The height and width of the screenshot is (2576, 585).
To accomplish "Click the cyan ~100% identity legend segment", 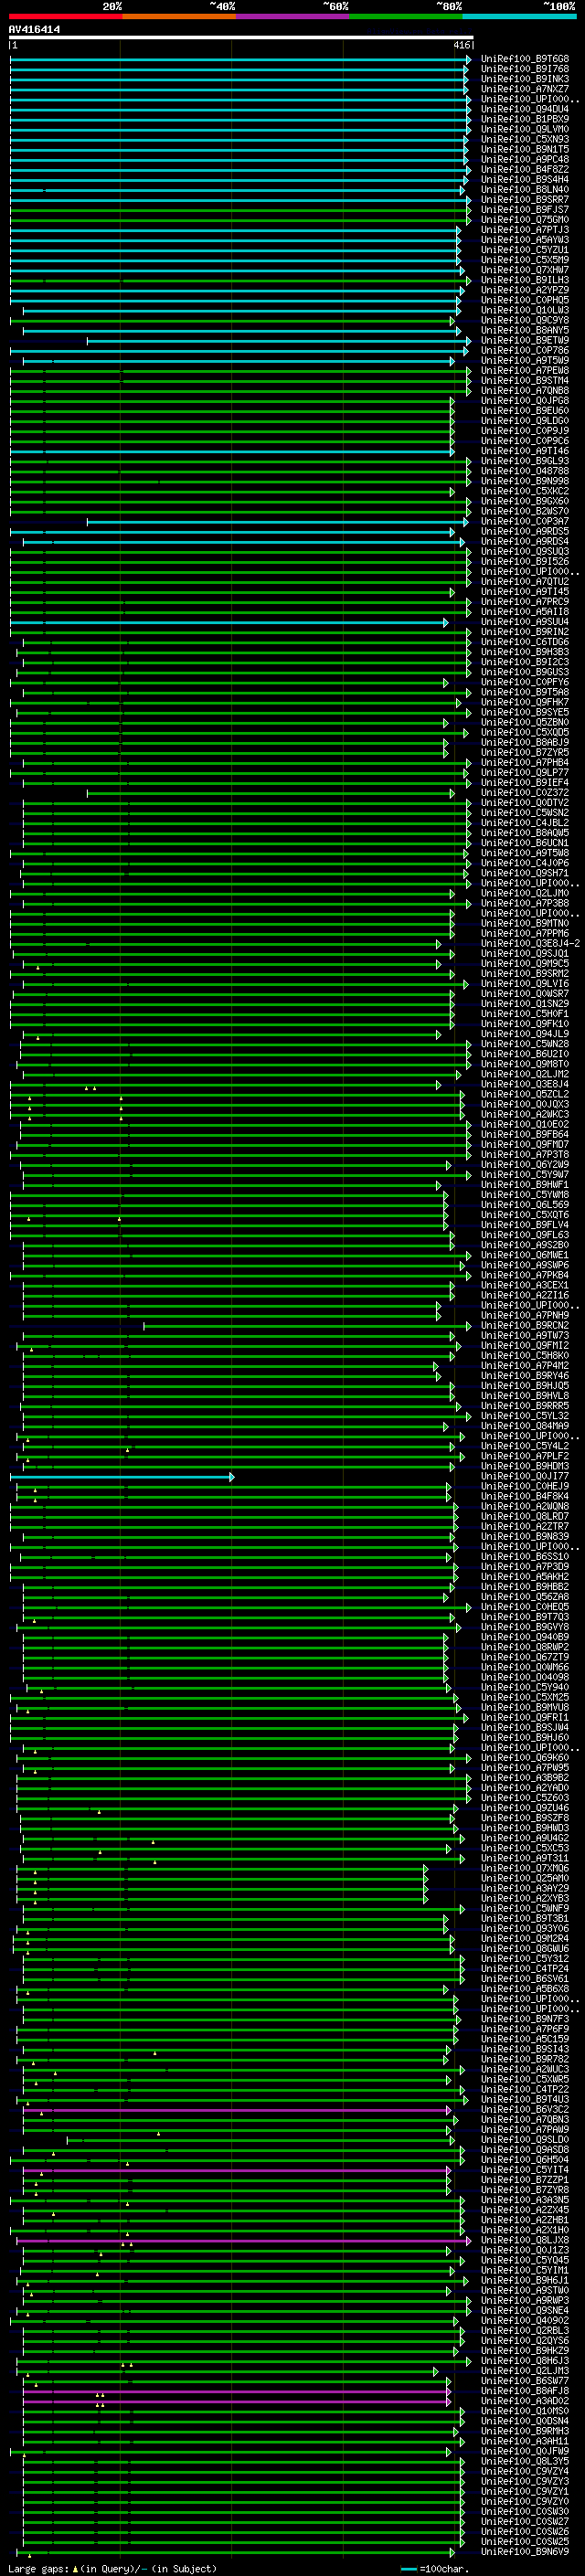I will [x=519, y=16].
